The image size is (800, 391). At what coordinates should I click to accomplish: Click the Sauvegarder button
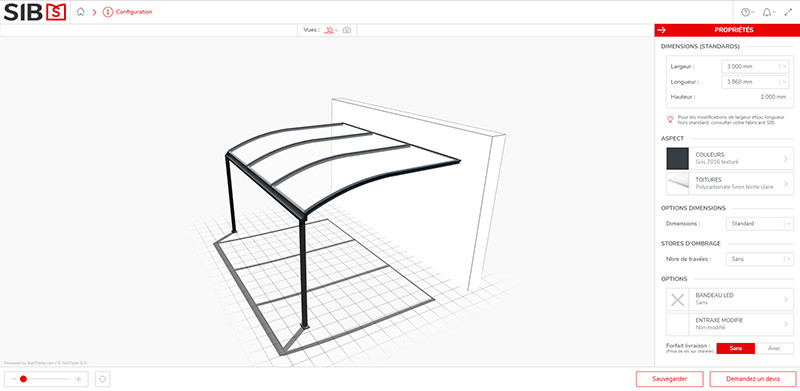(669, 379)
